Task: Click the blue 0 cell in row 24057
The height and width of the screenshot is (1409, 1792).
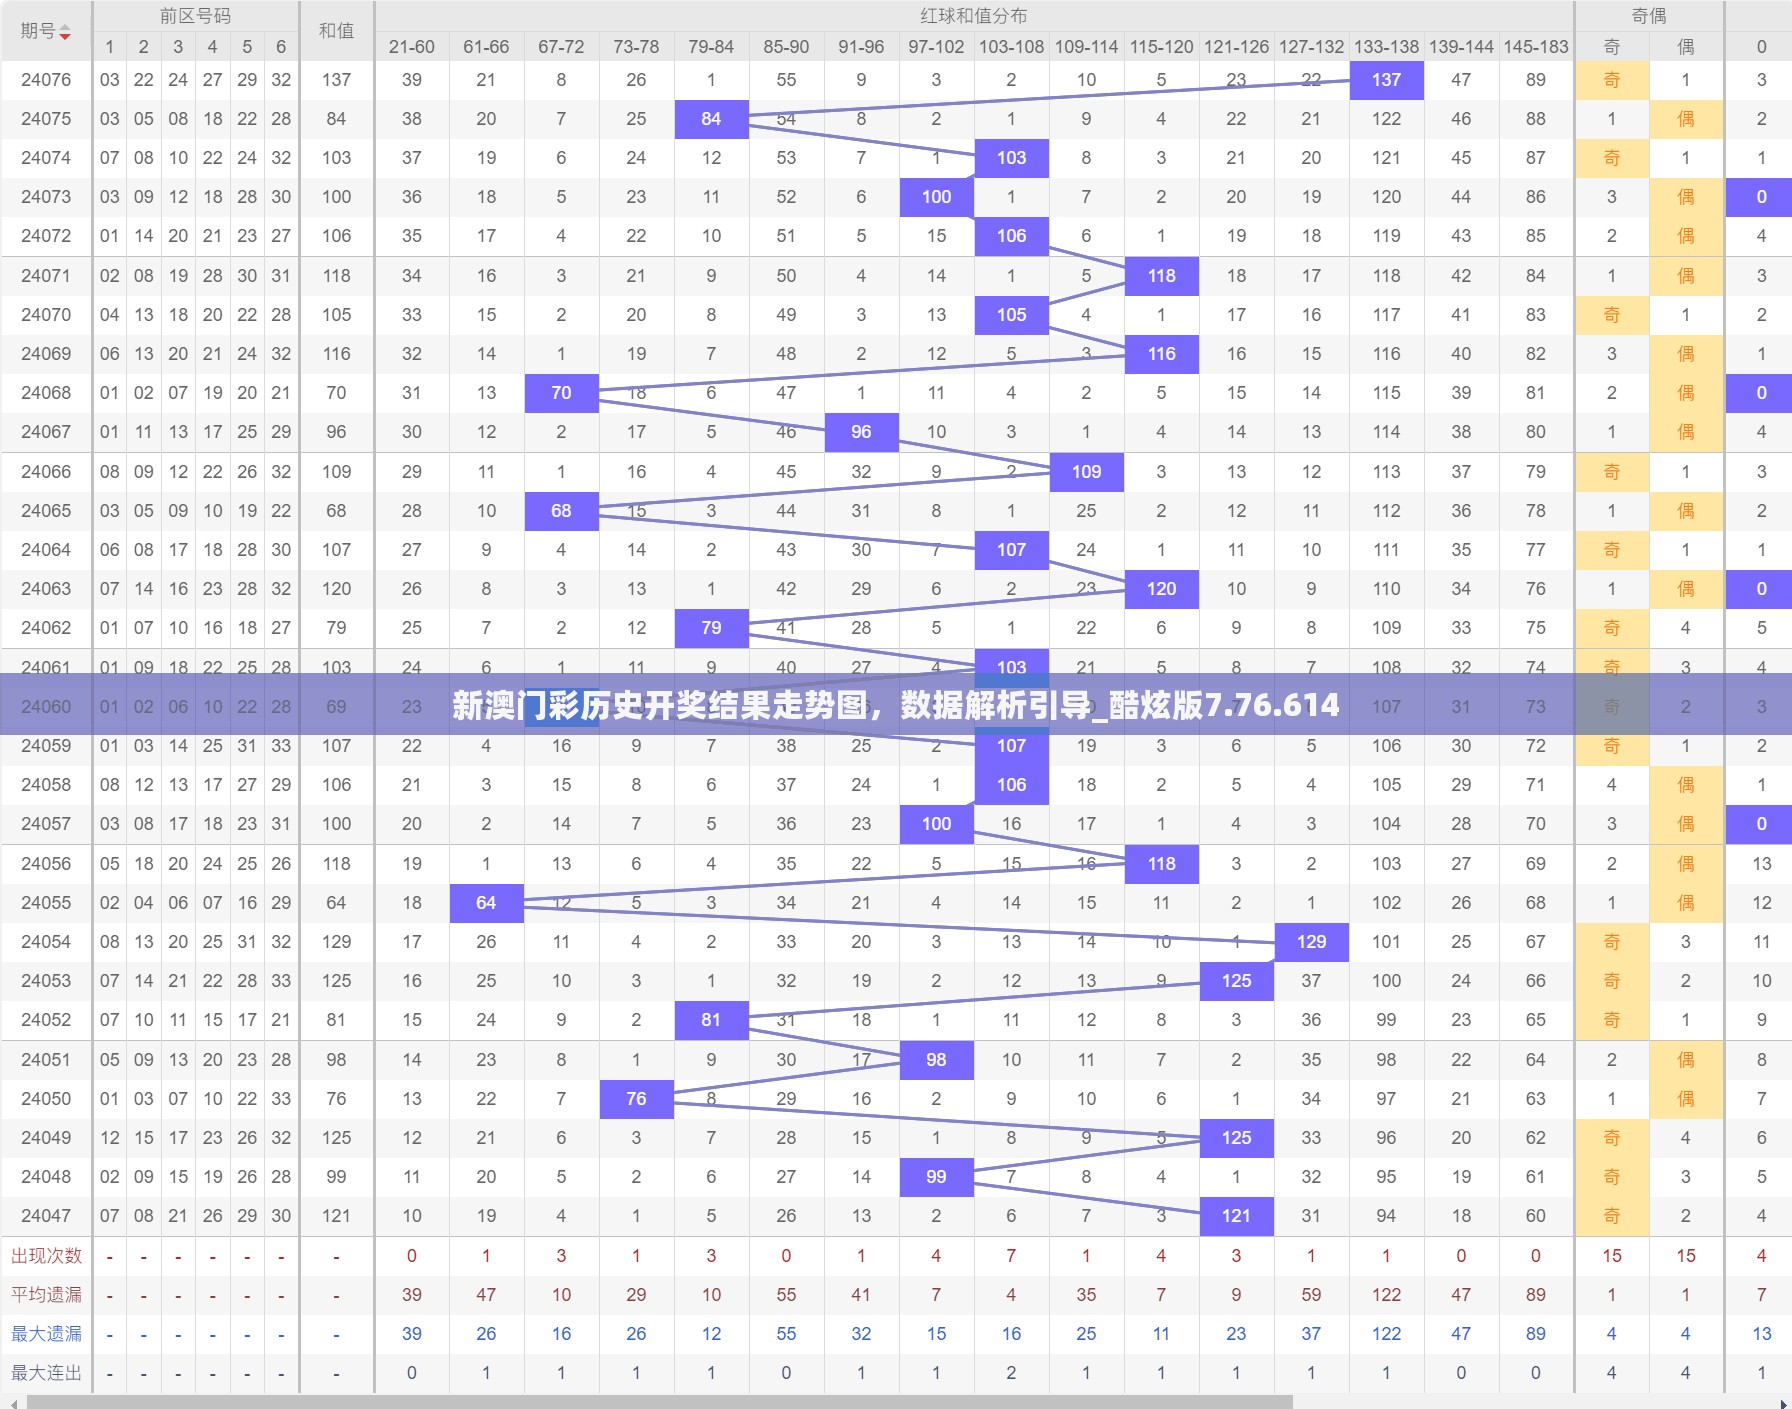Action: pos(1761,824)
